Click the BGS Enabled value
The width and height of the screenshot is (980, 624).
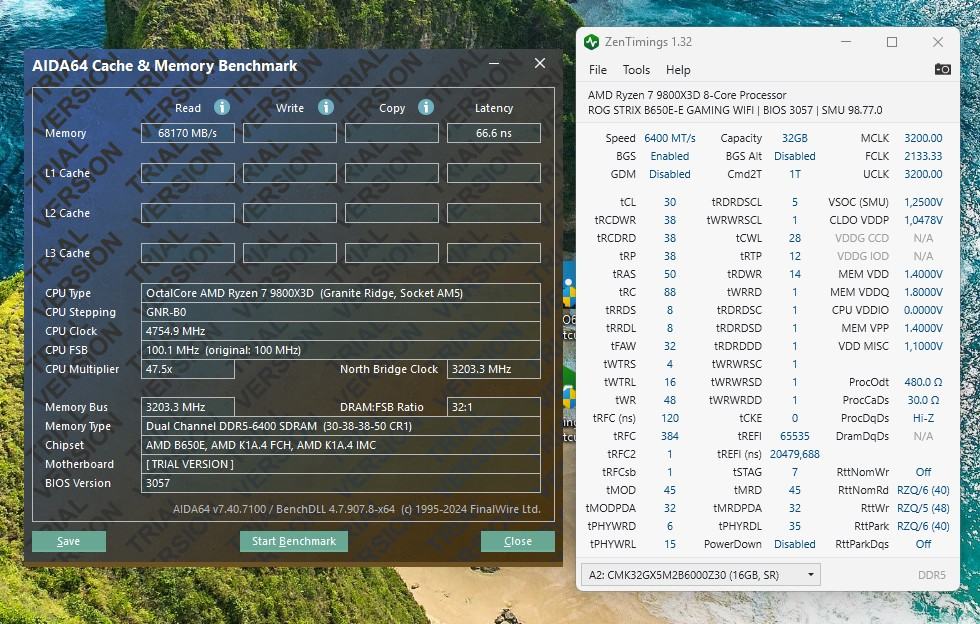coord(669,156)
